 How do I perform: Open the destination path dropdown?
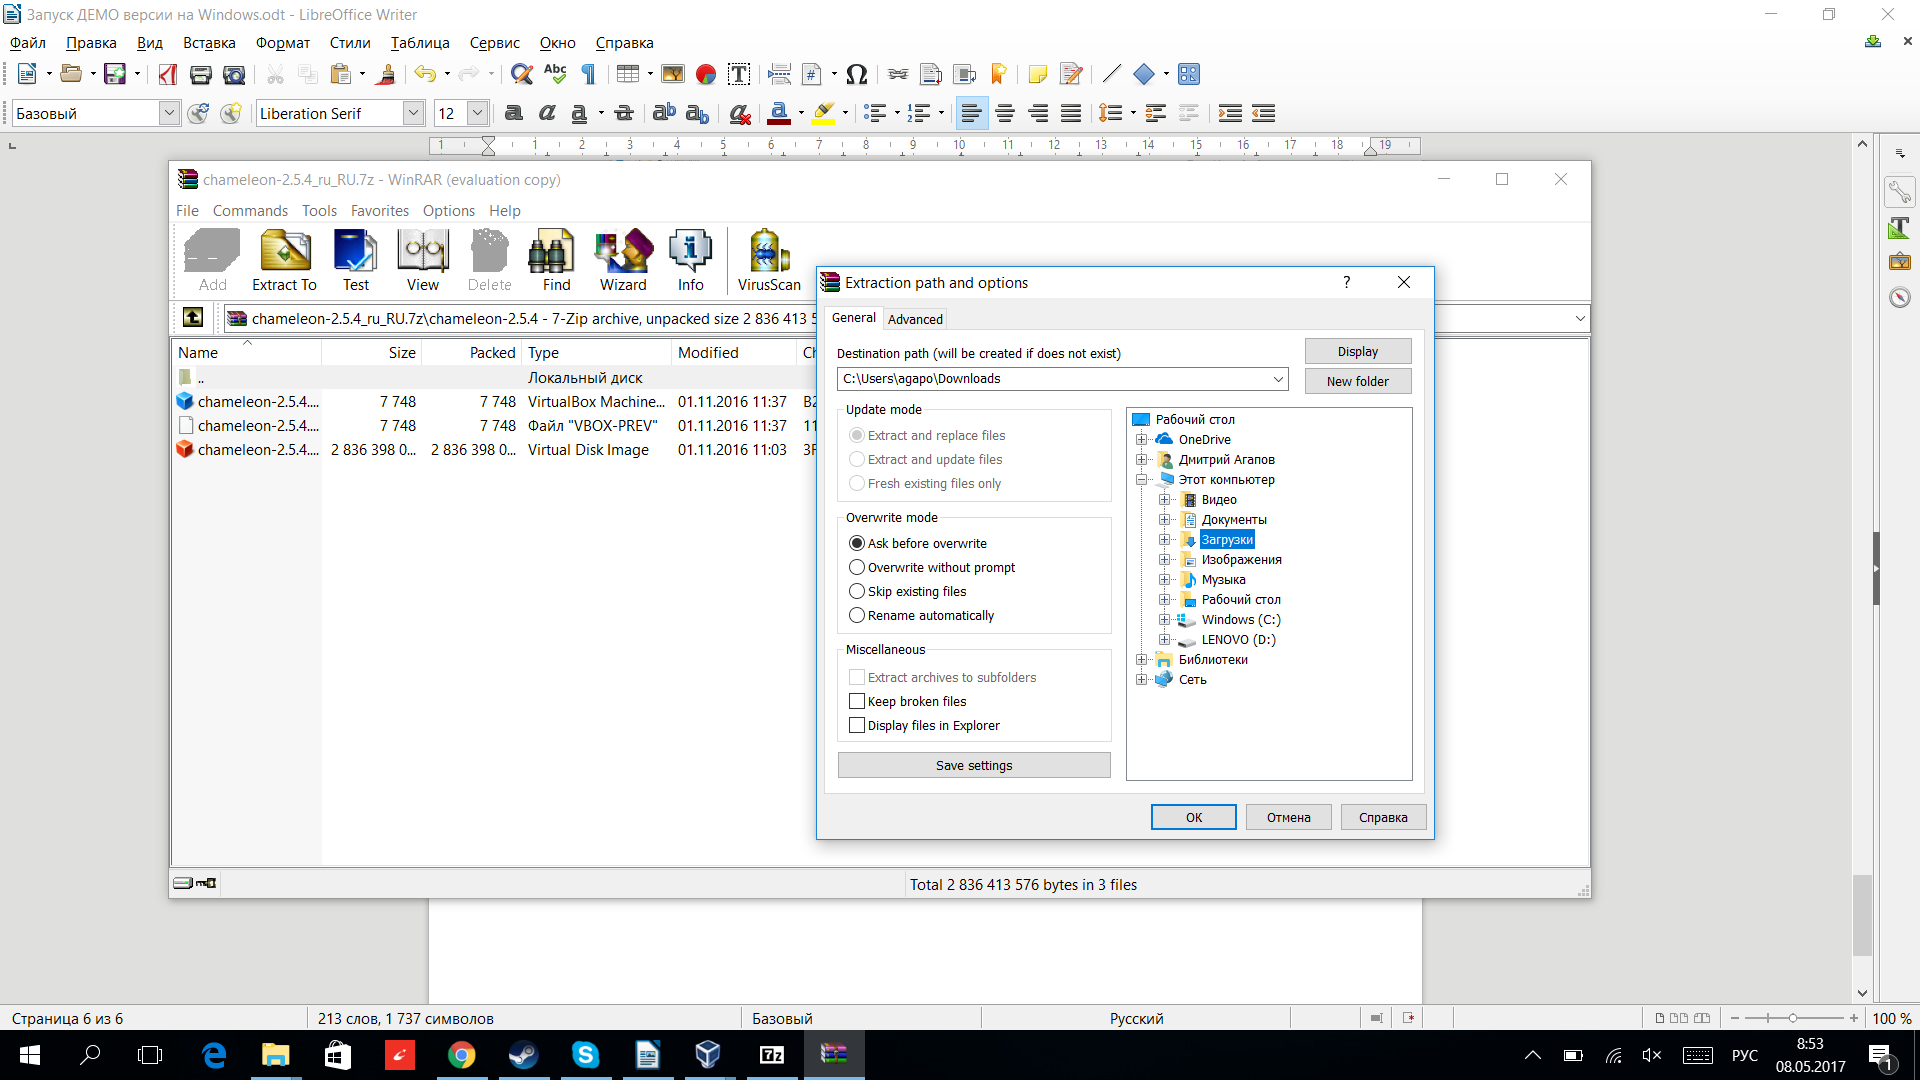tap(1277, 379)
